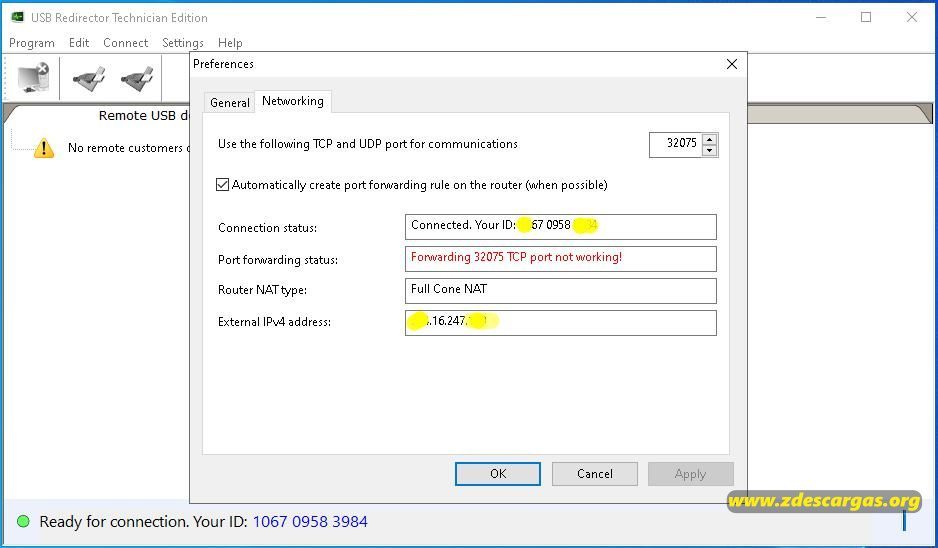Click Cancel in Preferences dialog
Screen dimensions: 938x548
pyautogui.click(x=595, y=474)
